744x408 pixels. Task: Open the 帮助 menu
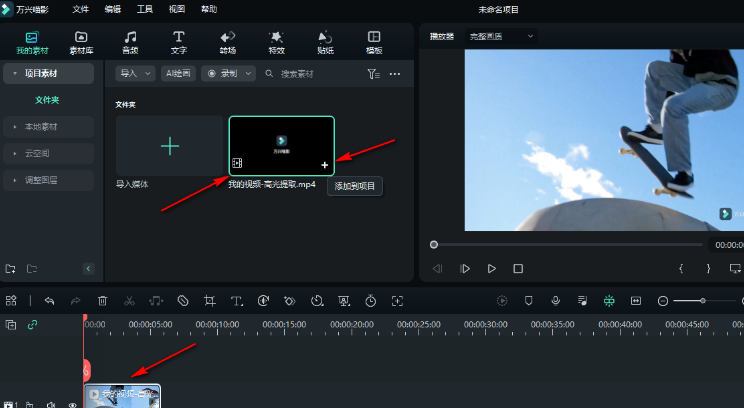209,9
